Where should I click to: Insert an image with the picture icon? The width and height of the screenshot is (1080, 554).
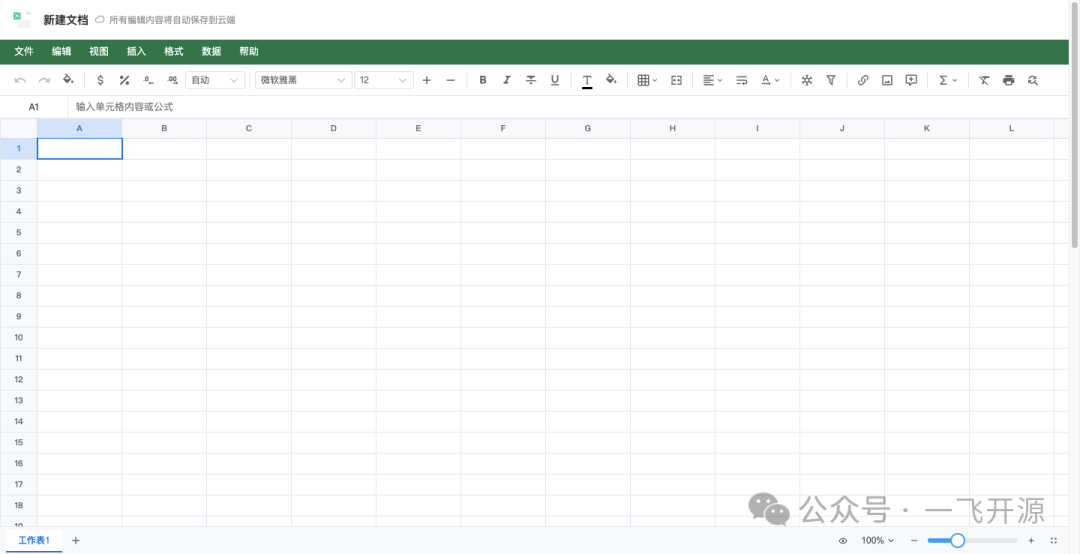click(887, 80)
